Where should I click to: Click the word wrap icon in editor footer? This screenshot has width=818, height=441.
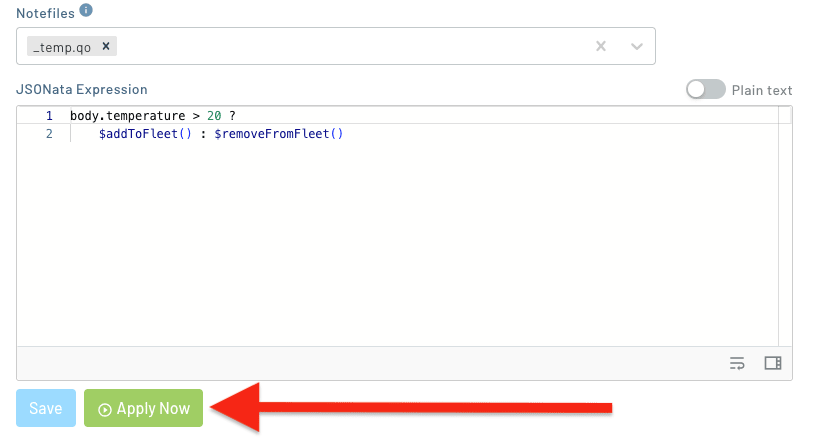[x=737, y=363]
